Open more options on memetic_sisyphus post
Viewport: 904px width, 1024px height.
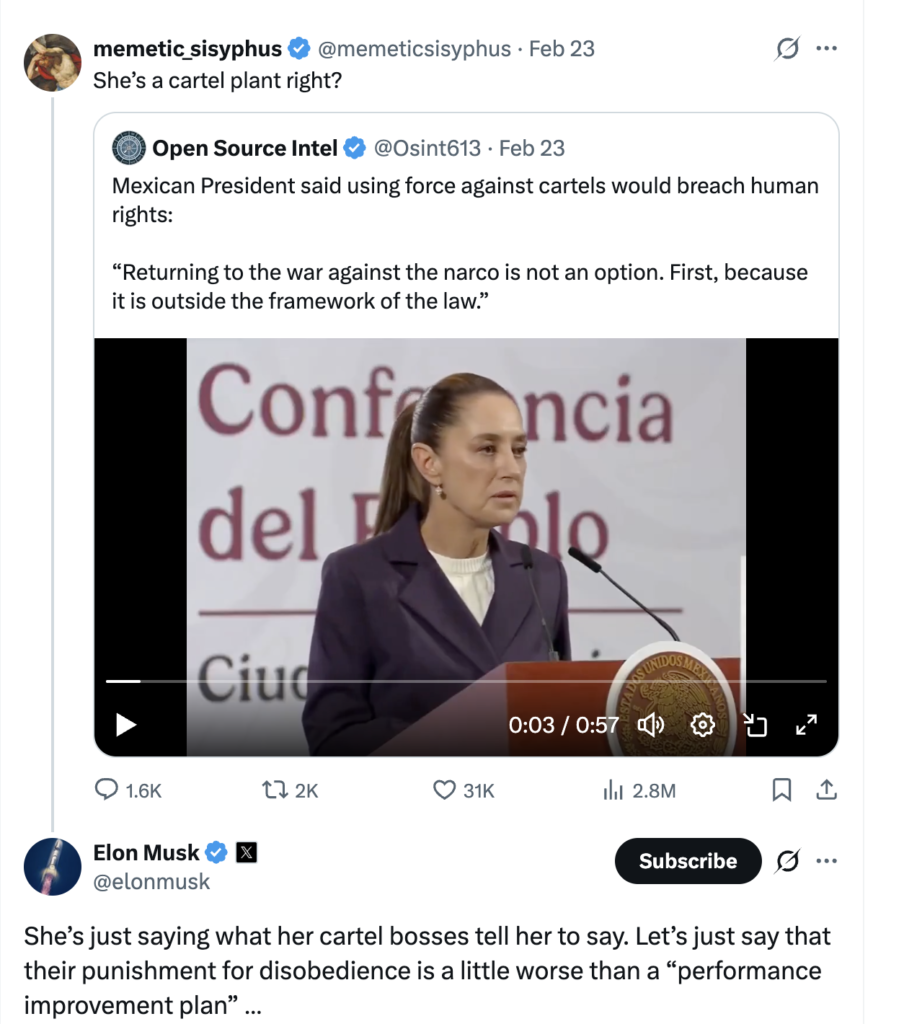pos(826,48)
